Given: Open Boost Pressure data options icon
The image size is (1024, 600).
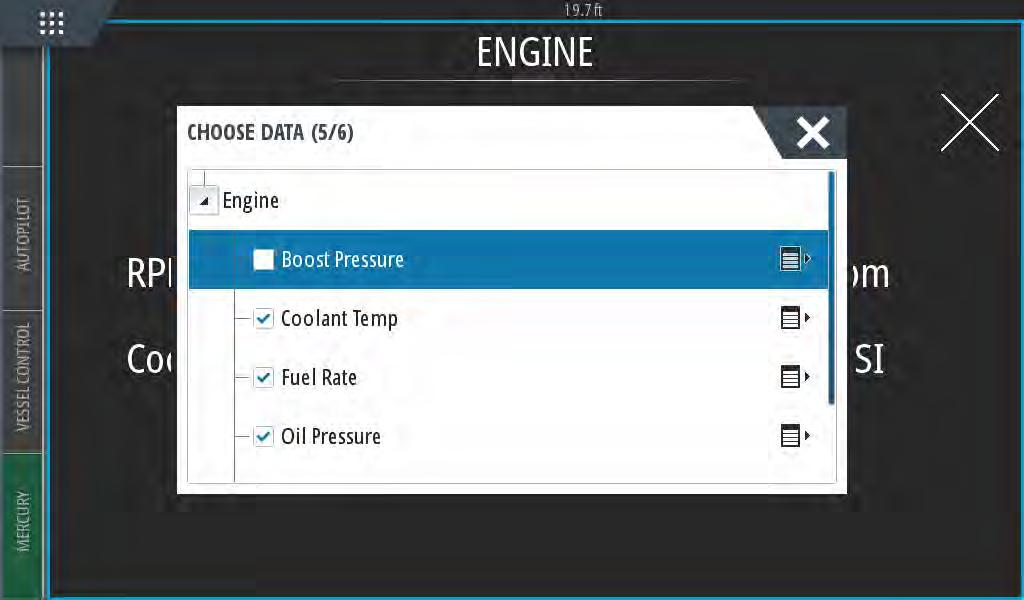Looking at the screenshot, I should tap(795, 259).
